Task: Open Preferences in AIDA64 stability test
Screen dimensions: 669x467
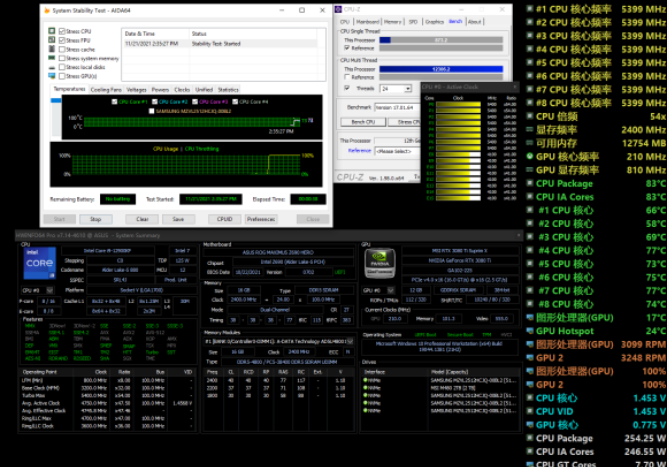Action: point(261,219)
